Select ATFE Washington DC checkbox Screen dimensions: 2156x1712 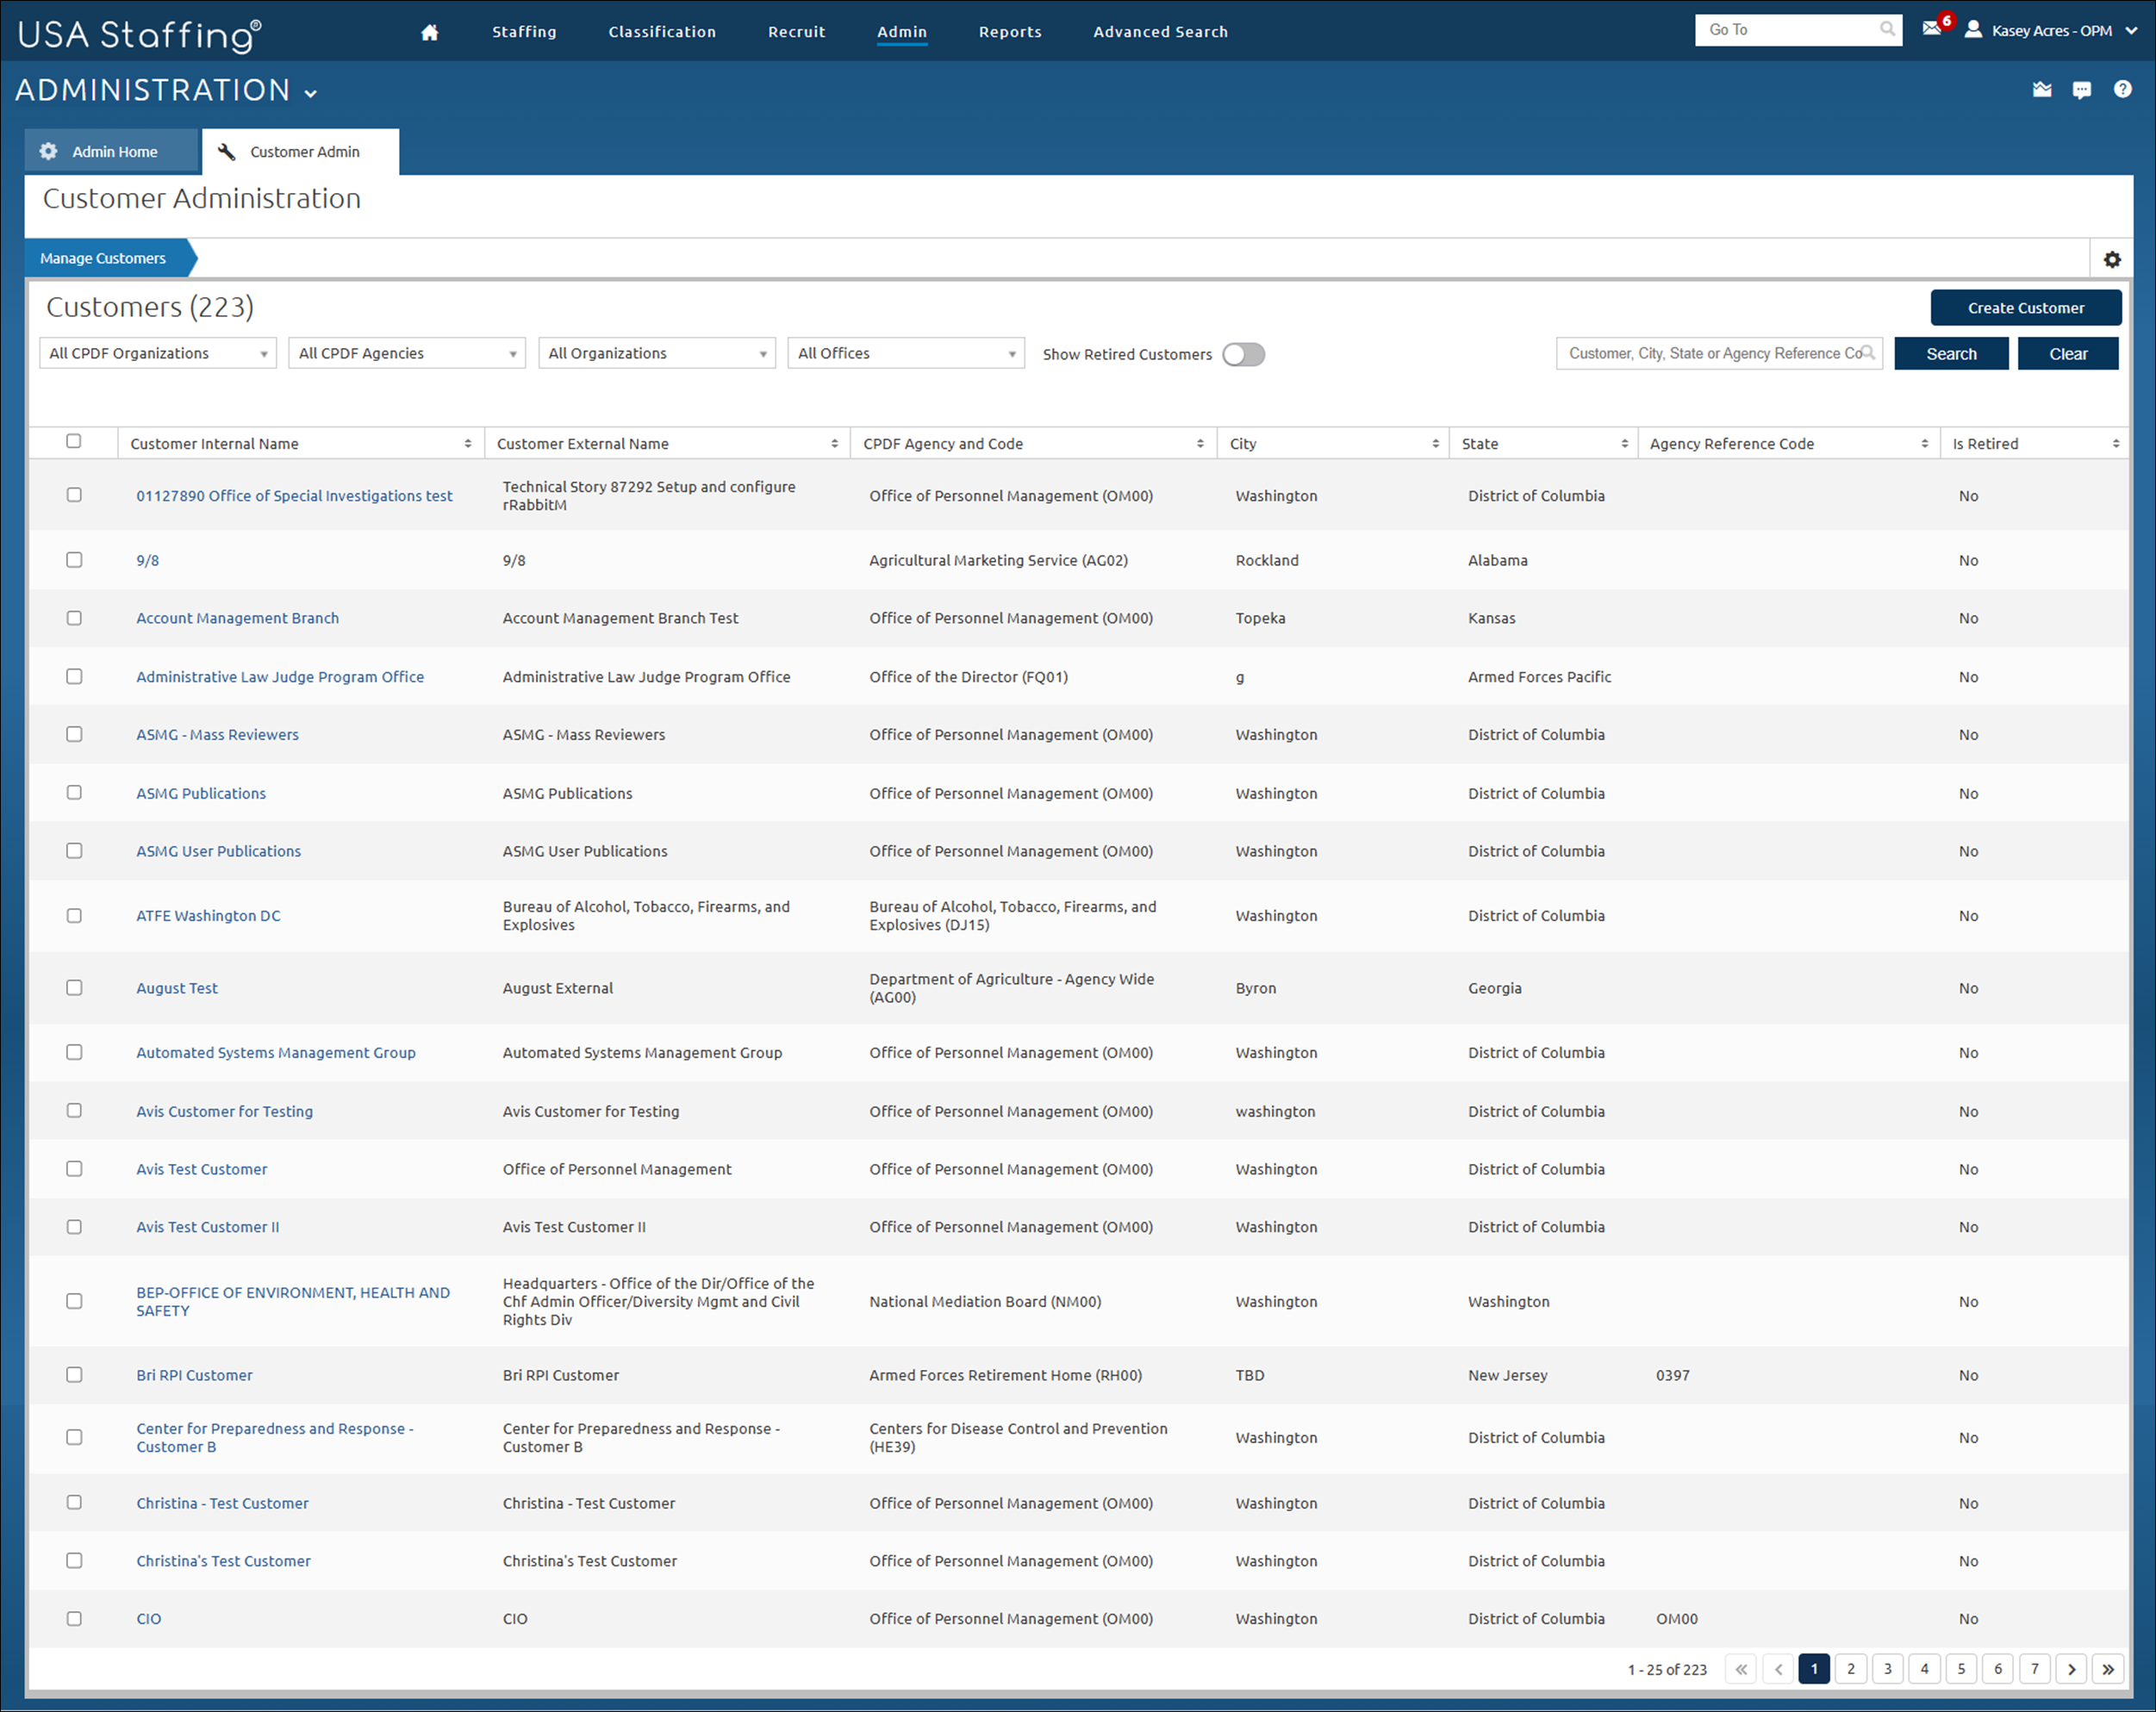(74, 916)
